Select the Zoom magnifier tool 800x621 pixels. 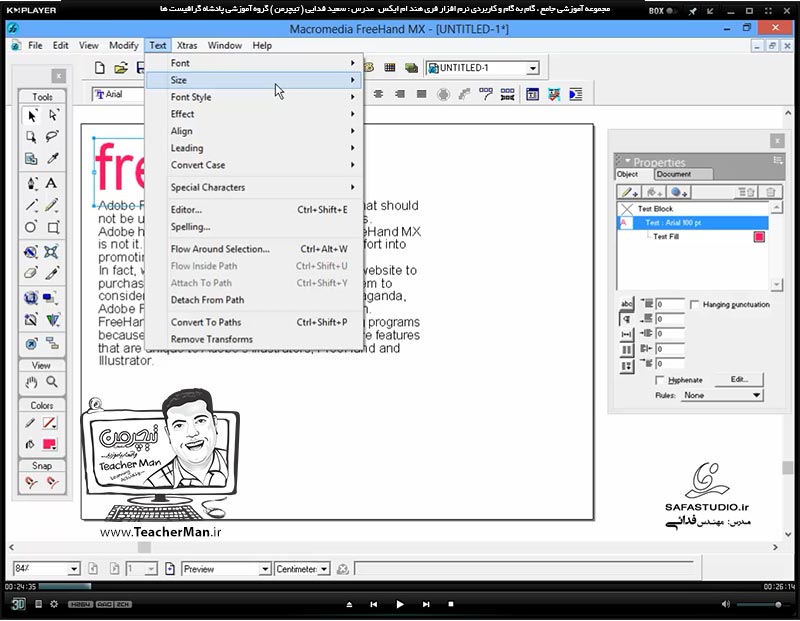coord(52,382)
